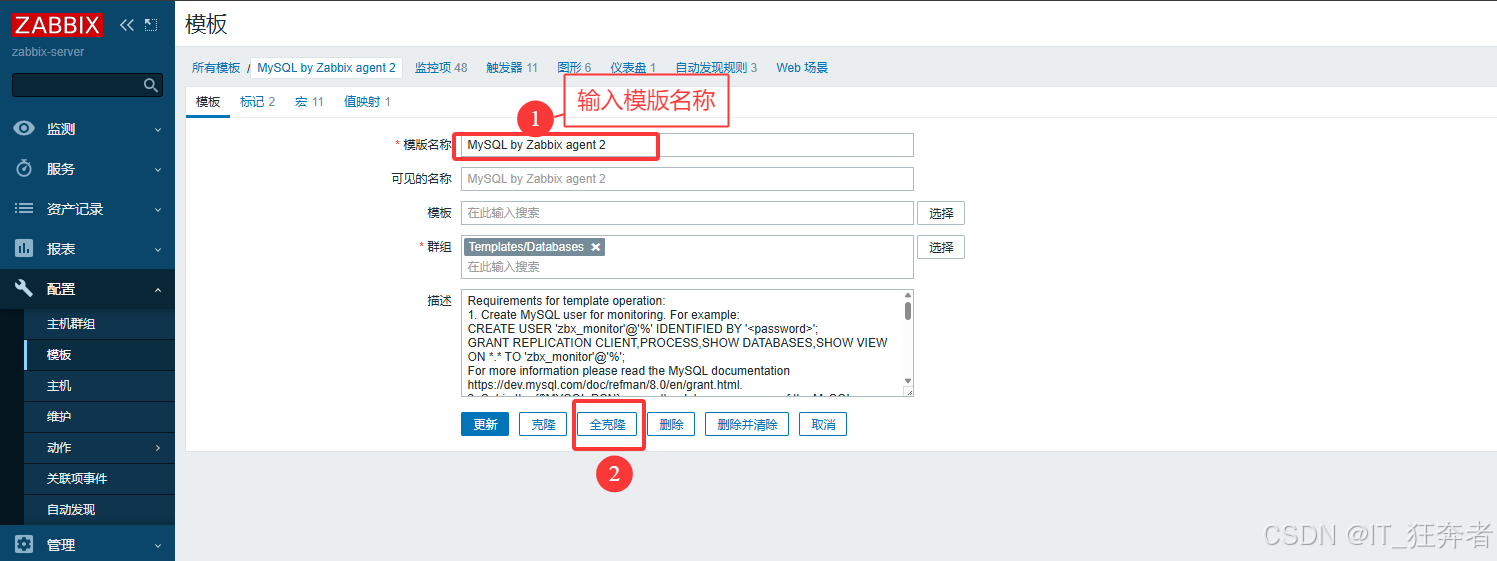This screenshot has width=1497, height=561.
Task: Click the wrench icon for 配置
Action: tap(24, 289)
